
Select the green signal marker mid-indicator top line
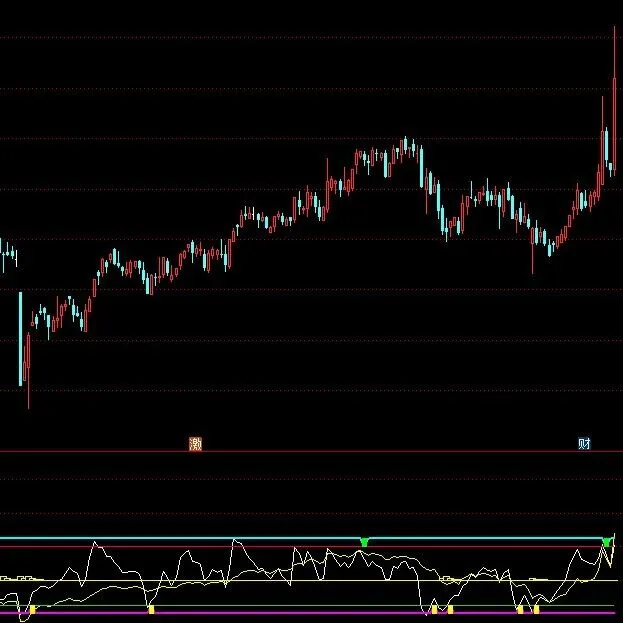pyautogui.click(x=364, y=542)
